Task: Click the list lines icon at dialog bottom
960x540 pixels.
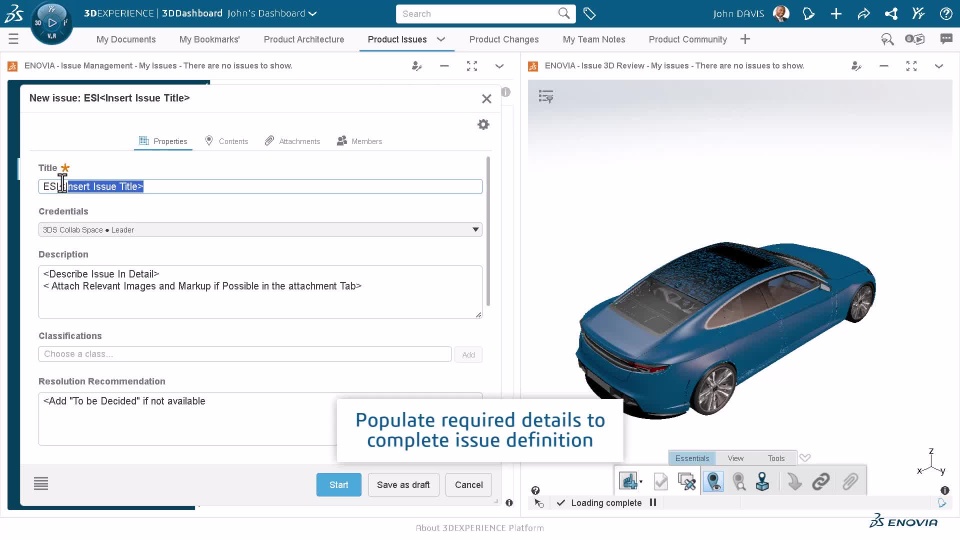Action: [x=41, y=484]
